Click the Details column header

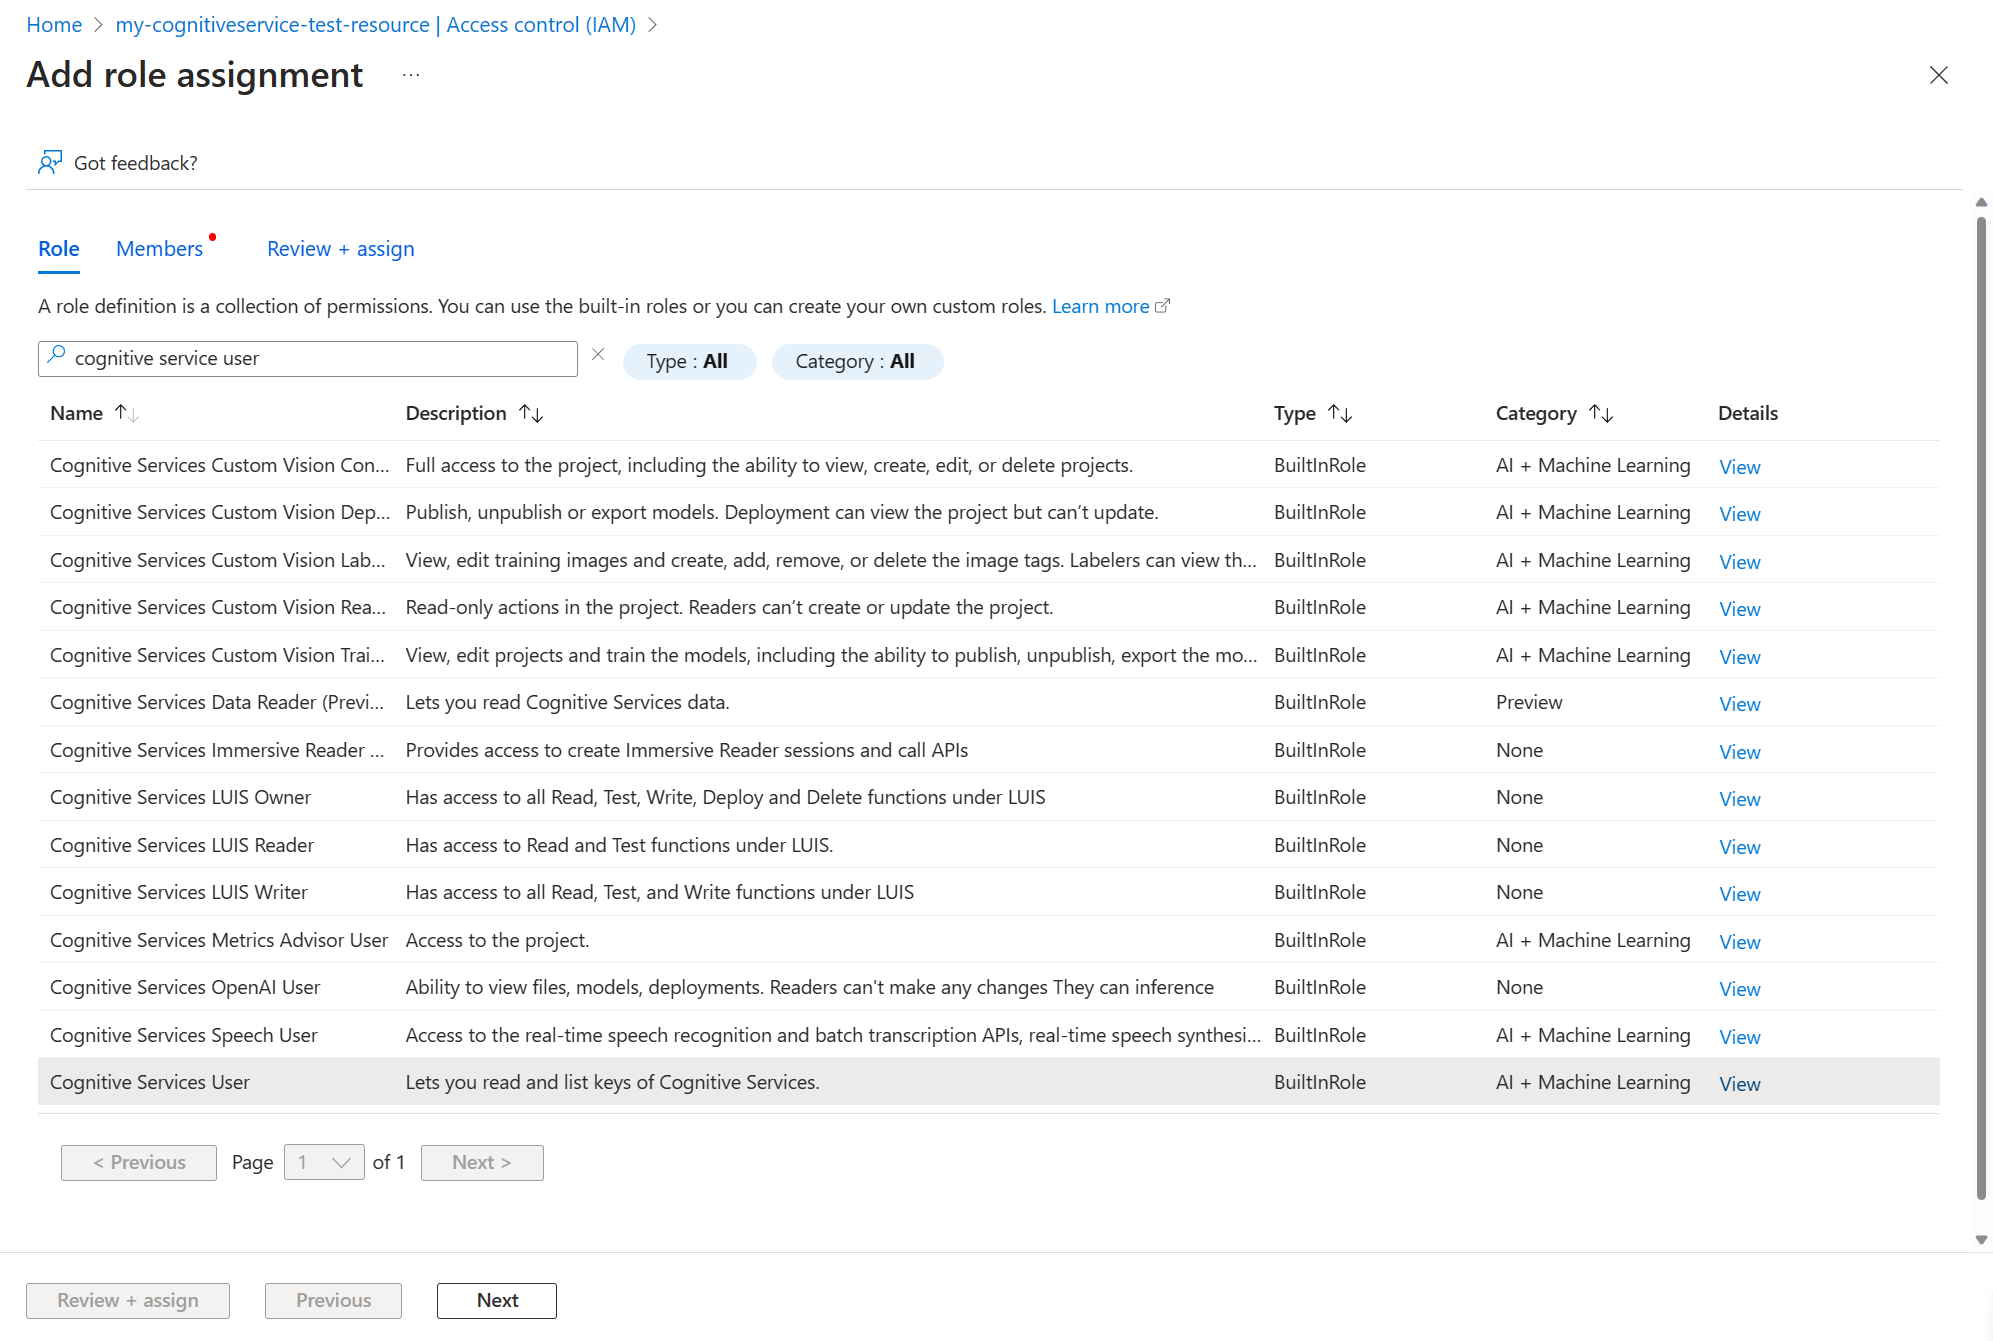tap(1747, 413)
